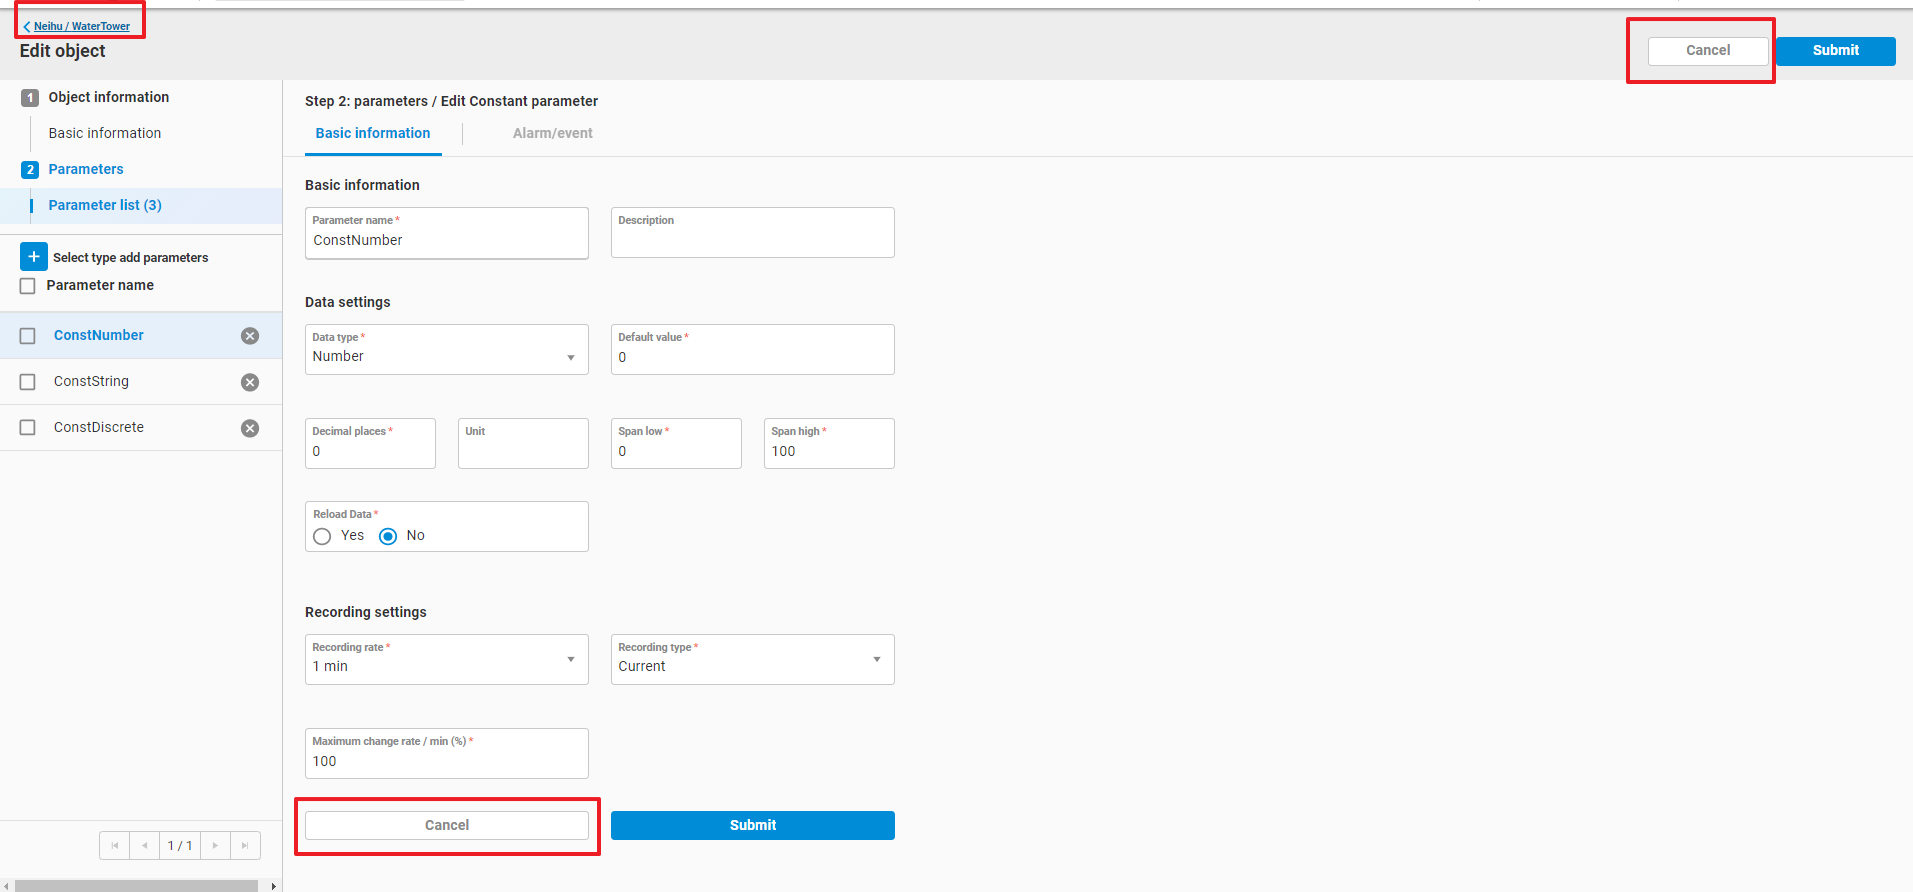The height and width of the screenshot is (892, 1913).
Task: Go to the next page in pagination
Action: point(215,846)
